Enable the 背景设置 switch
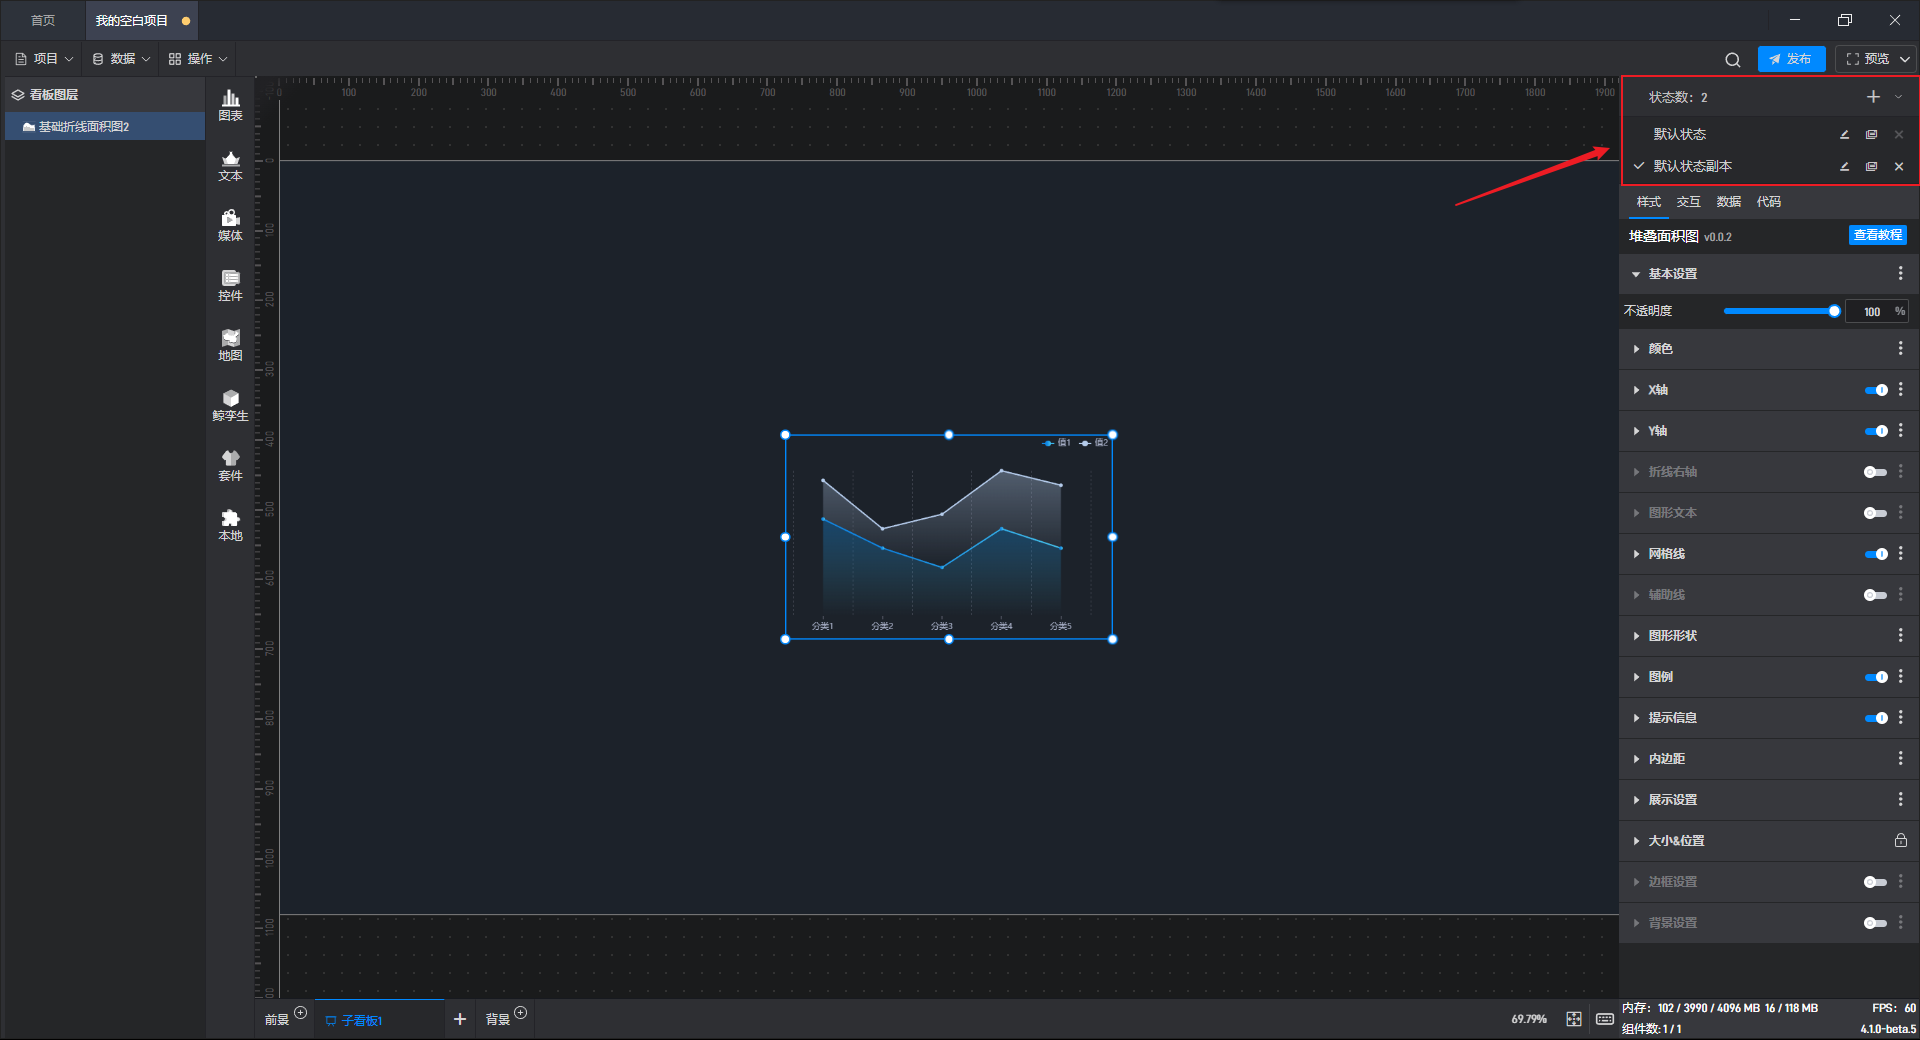 [1876, 923]
